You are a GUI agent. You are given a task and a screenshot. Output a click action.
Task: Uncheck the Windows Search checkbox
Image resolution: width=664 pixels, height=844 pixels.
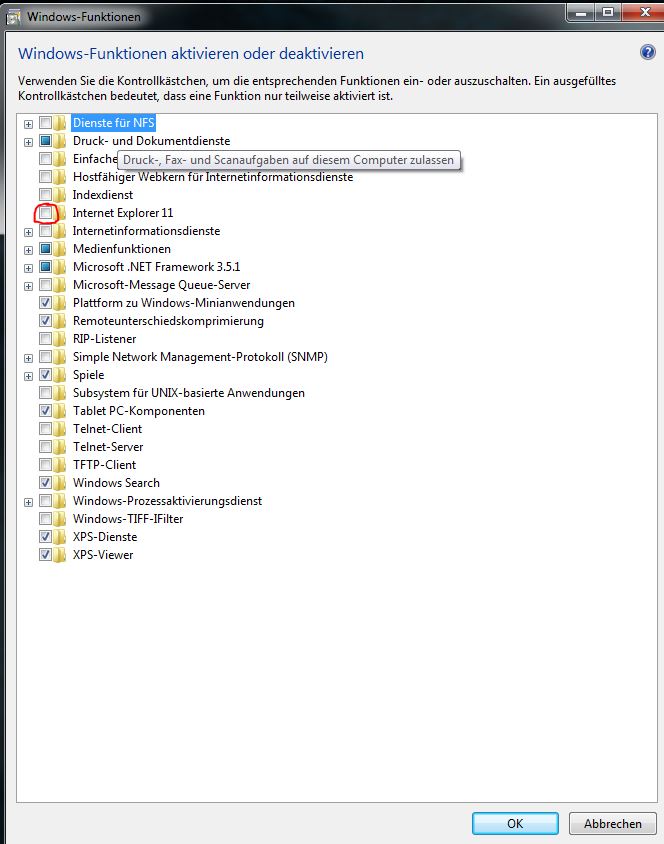coord(46,483)
